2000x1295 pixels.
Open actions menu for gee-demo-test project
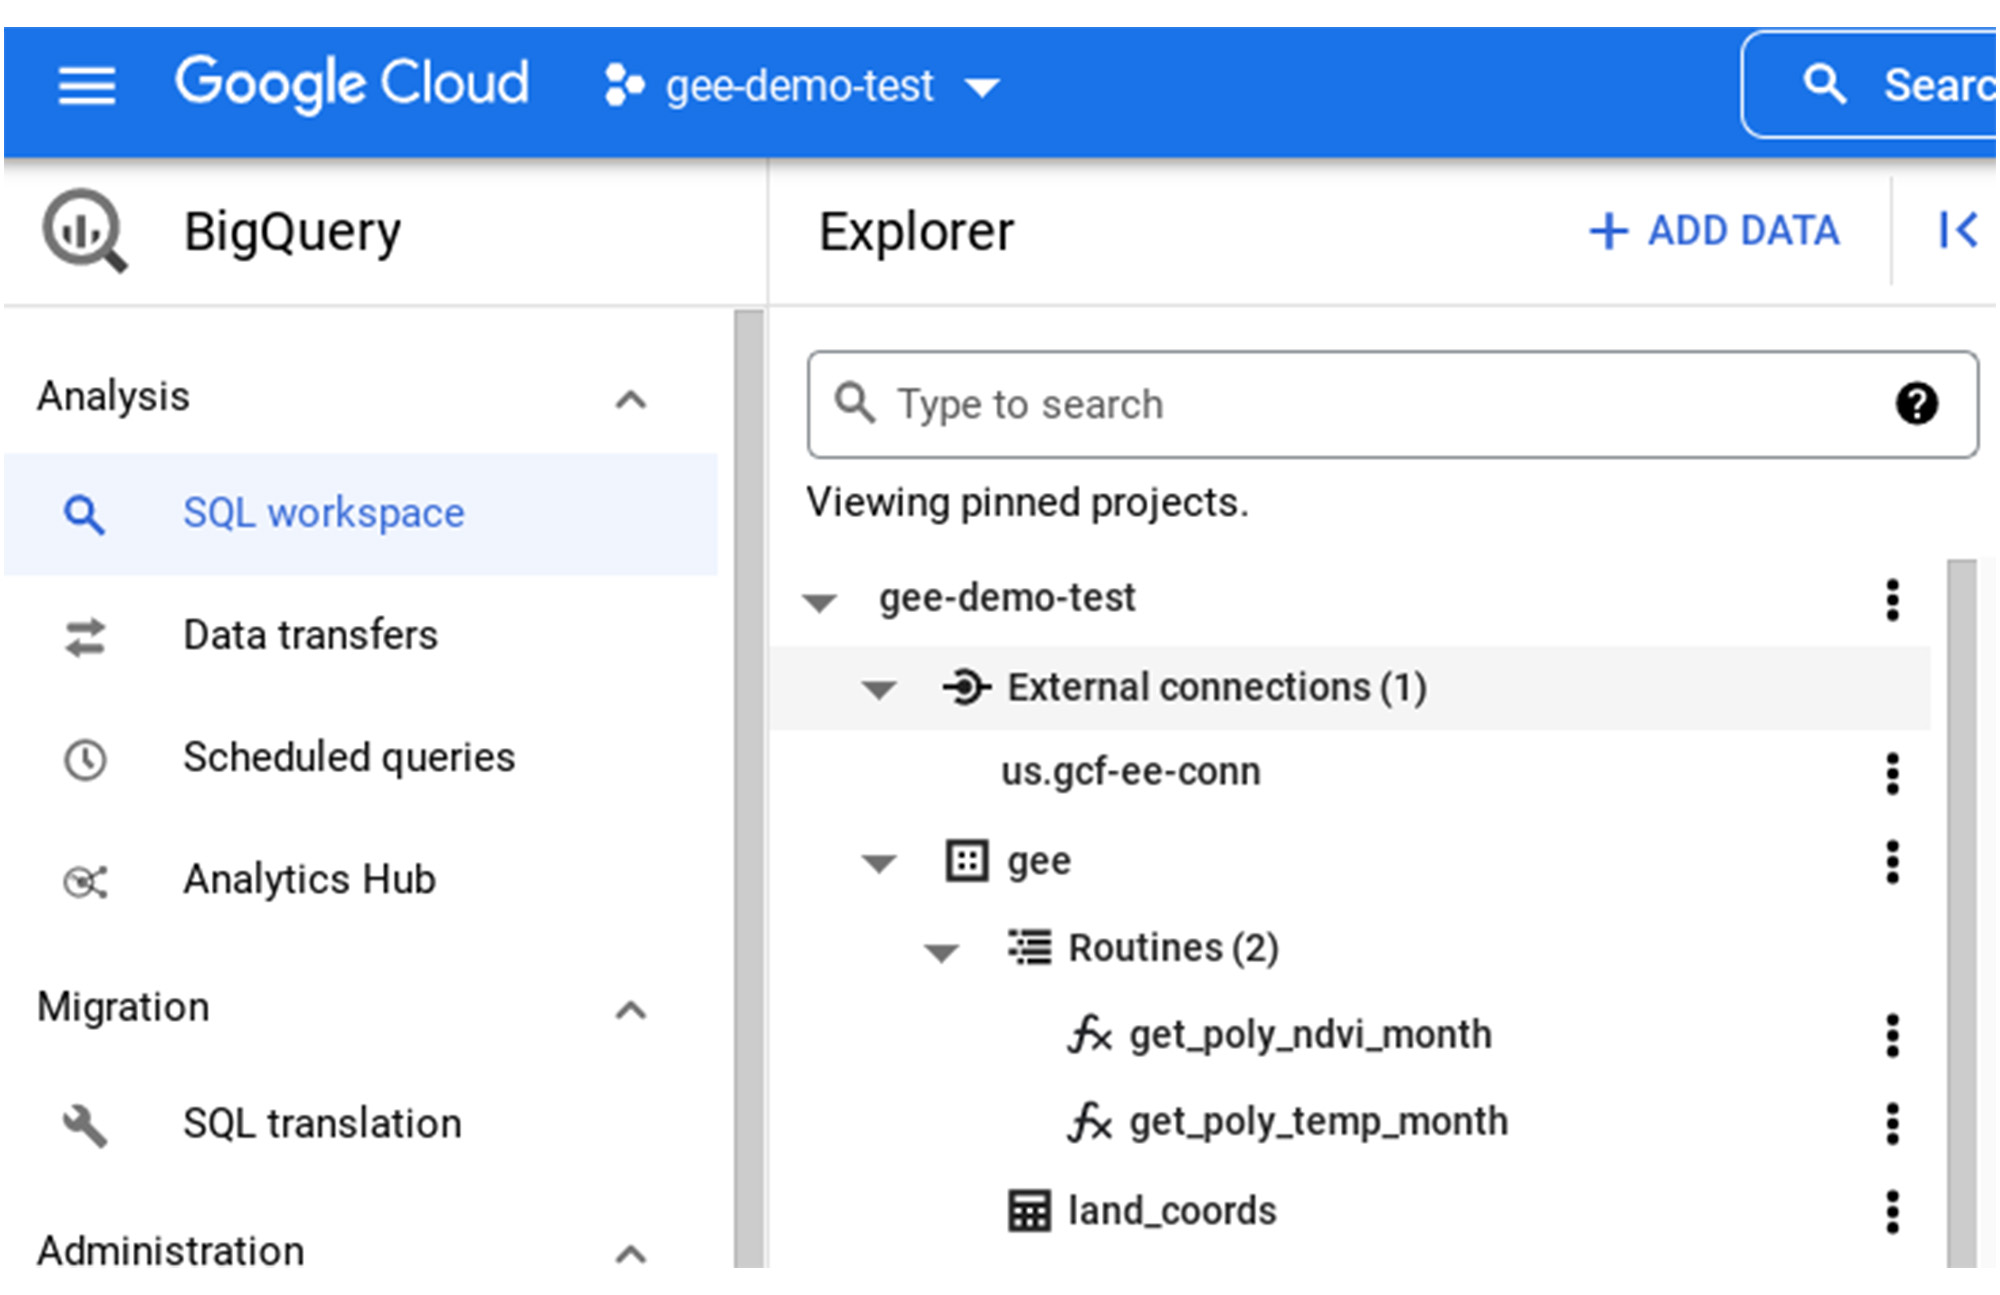coord(1892,600)
